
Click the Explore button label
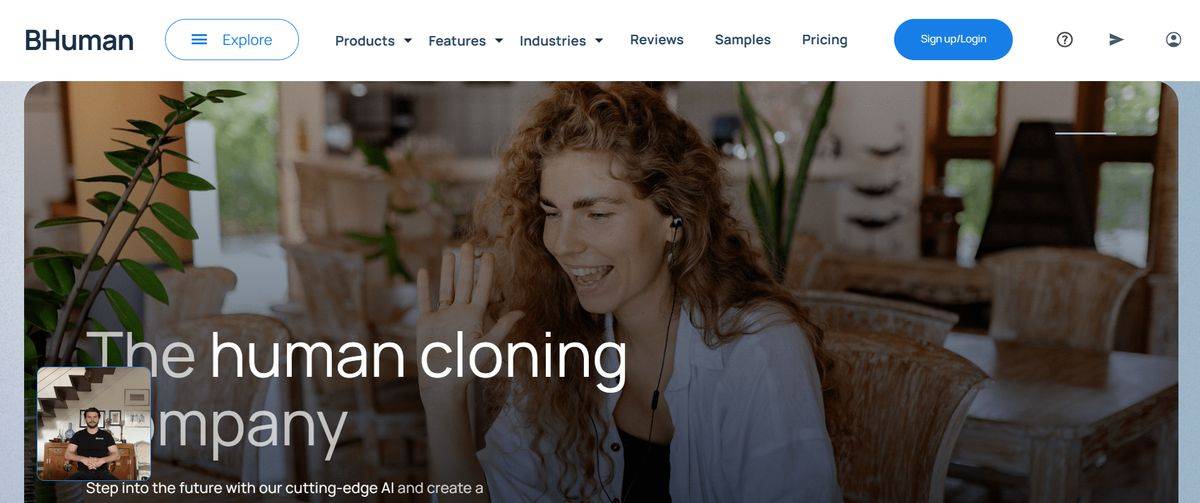pos(247,40)
